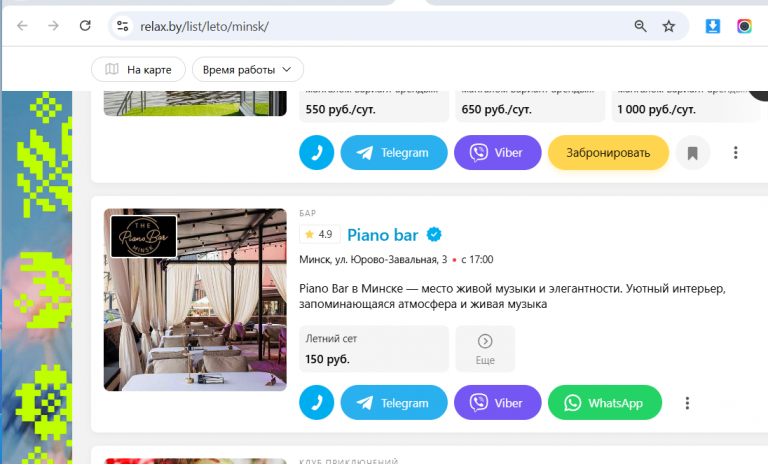
Task: Call Piano bar via phone icon
Action: pyautogui.click(x=316, y=403)
